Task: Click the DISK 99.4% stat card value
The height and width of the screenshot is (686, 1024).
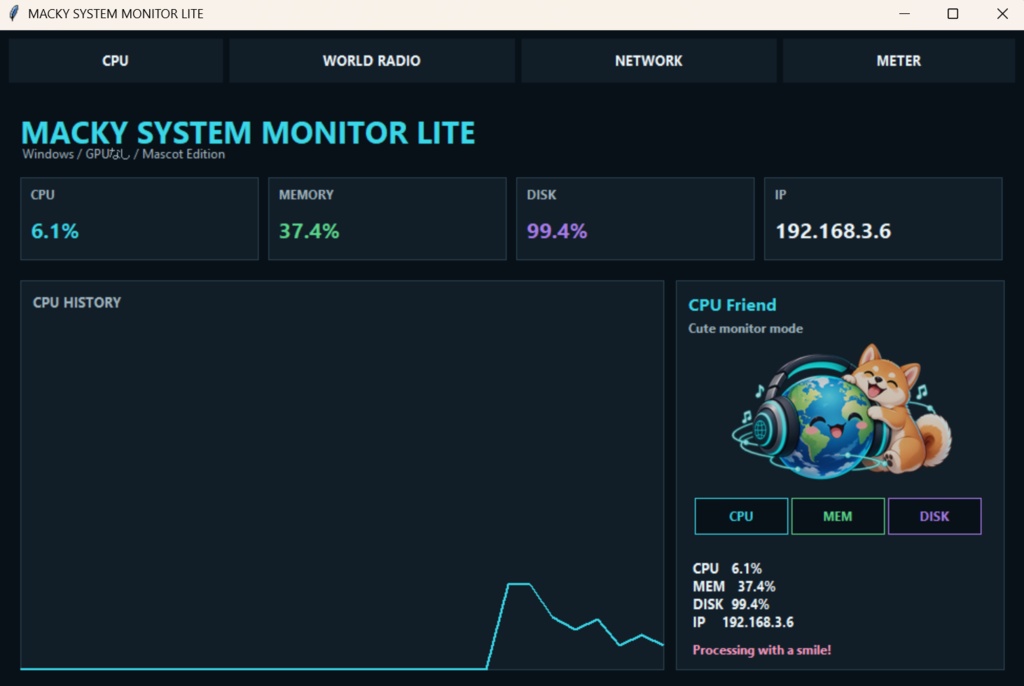Action: 557,231
